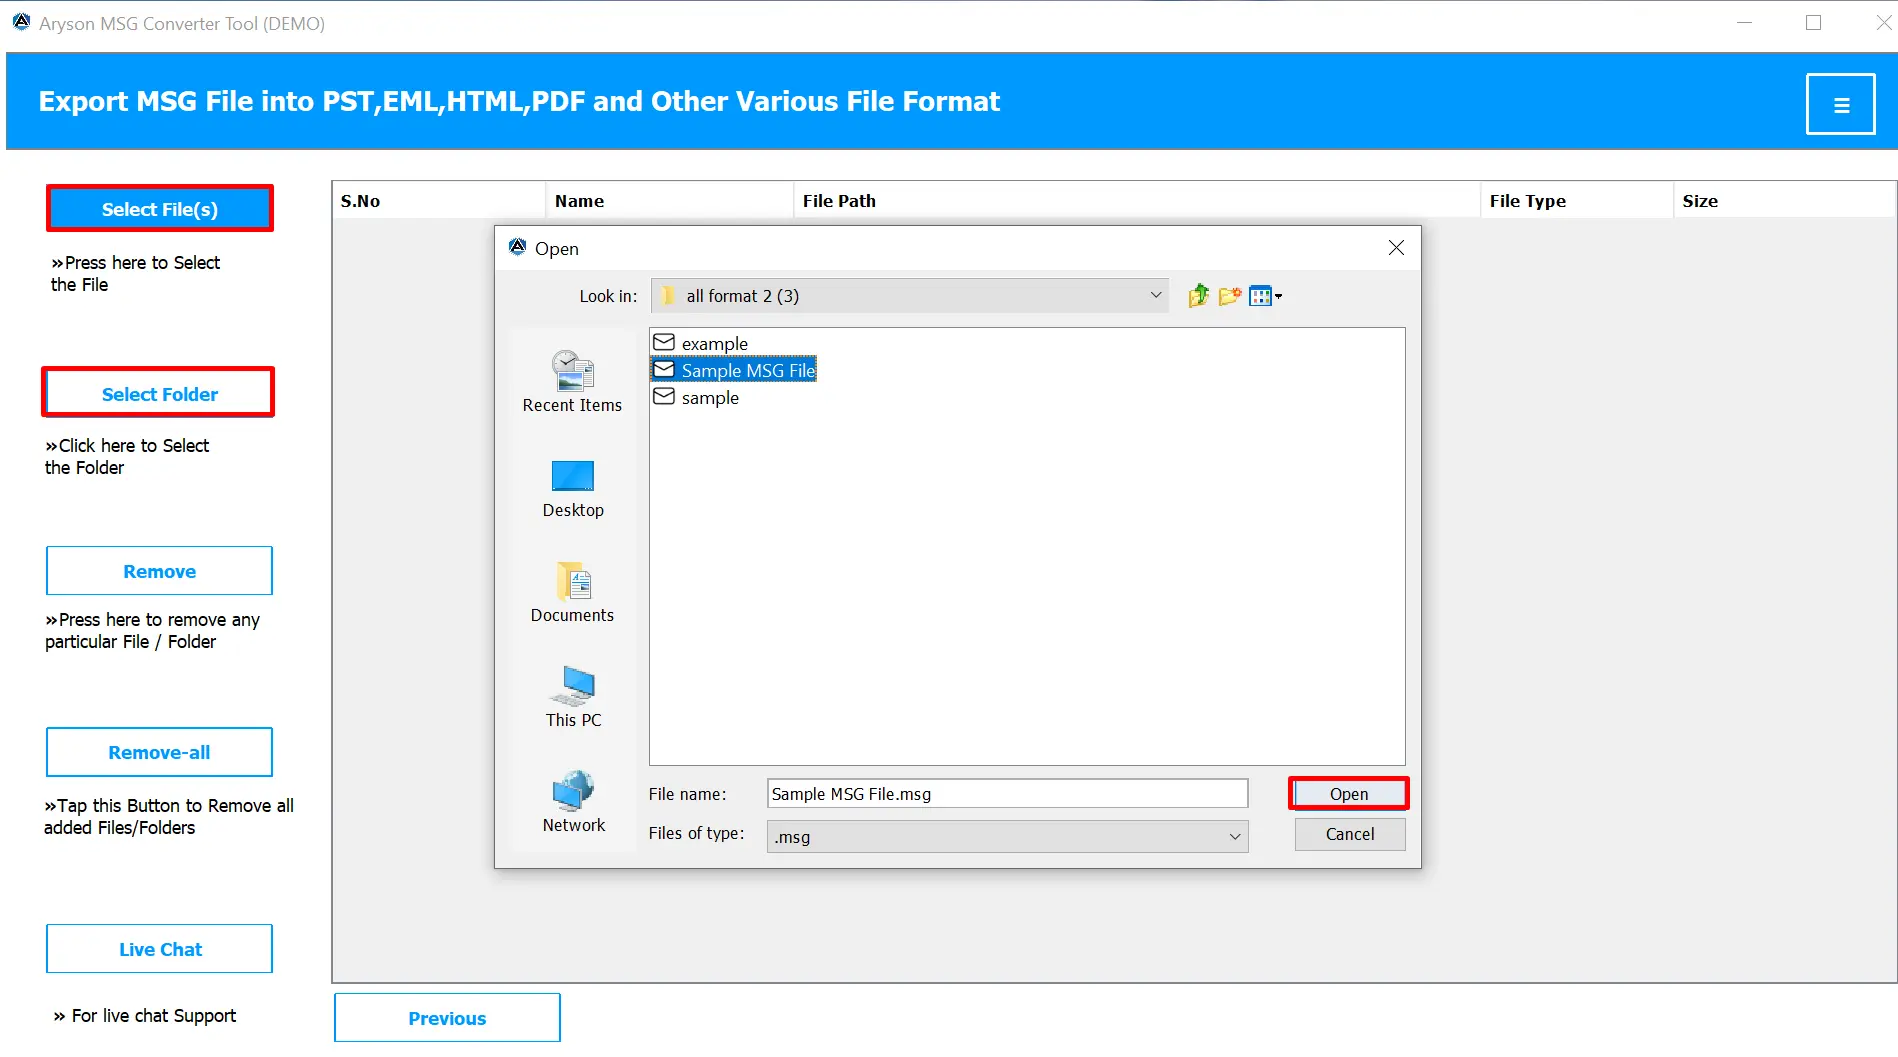This screenshot has height=1057, width=1898.
Task: Click the File name input field
Action: pos(1007,794)
